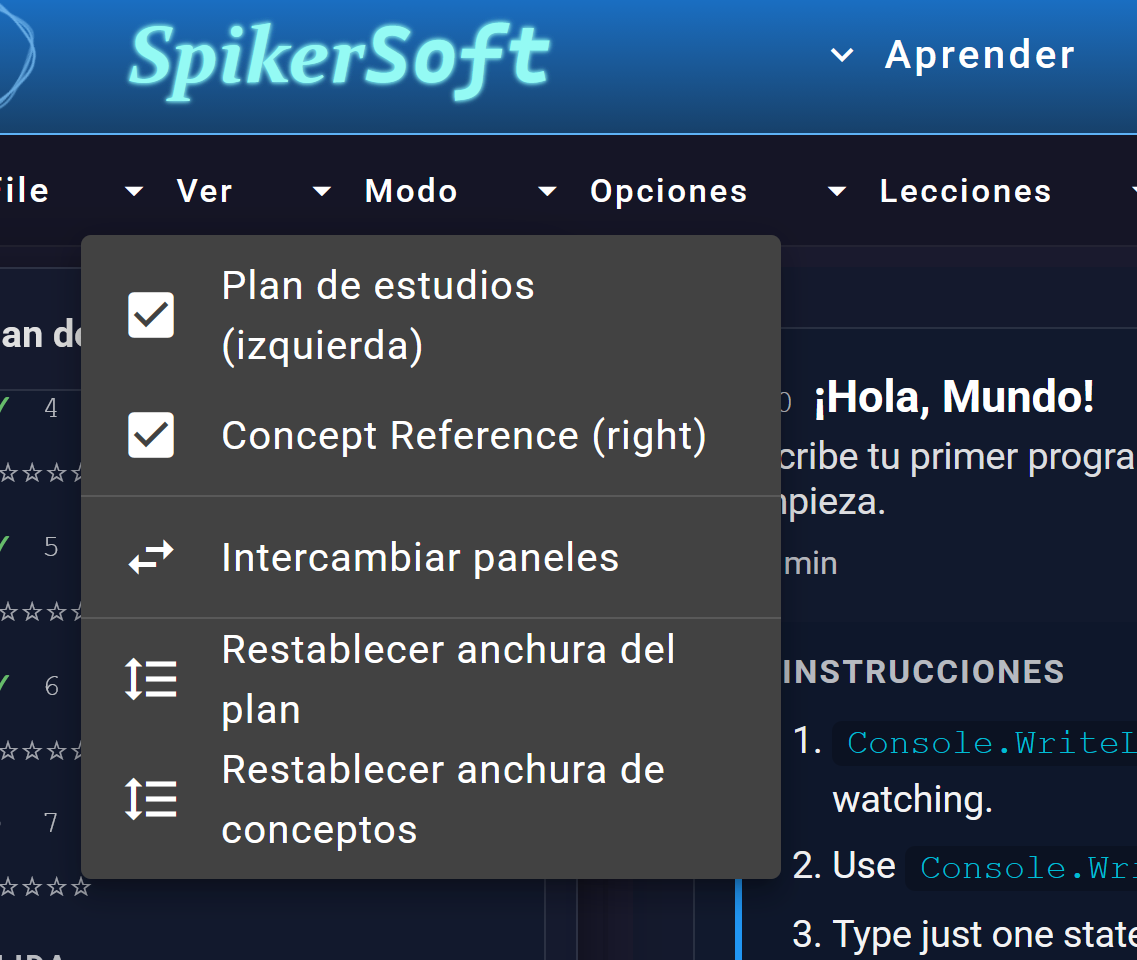Click the line-height icon beside Restablecer anchura de conceptos
Viewport: 1137px width, 960px height.
[151, 798]
